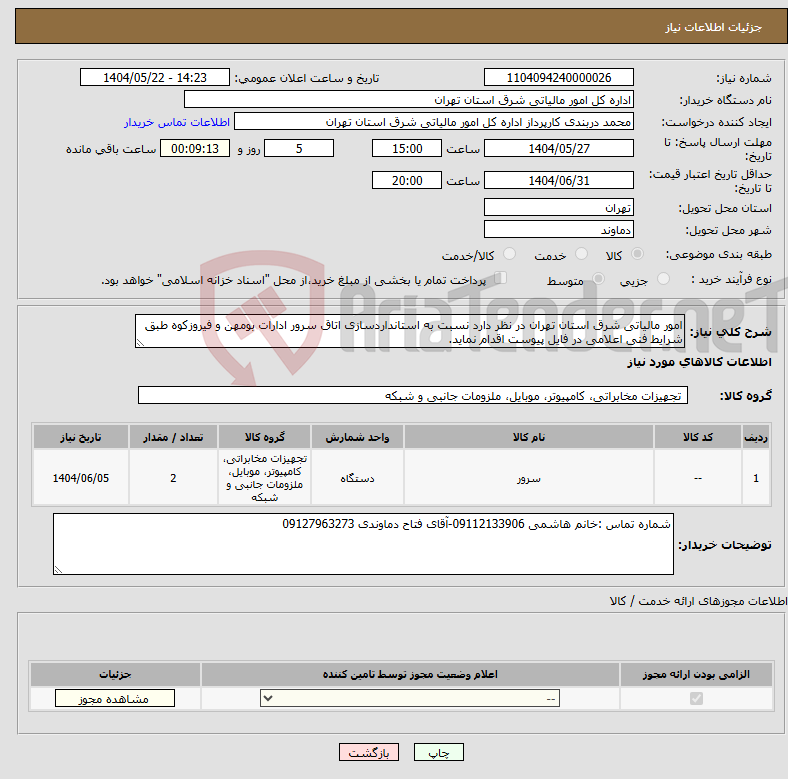Click delivery city field دماوند
The image size is (788, 779).
558,229
